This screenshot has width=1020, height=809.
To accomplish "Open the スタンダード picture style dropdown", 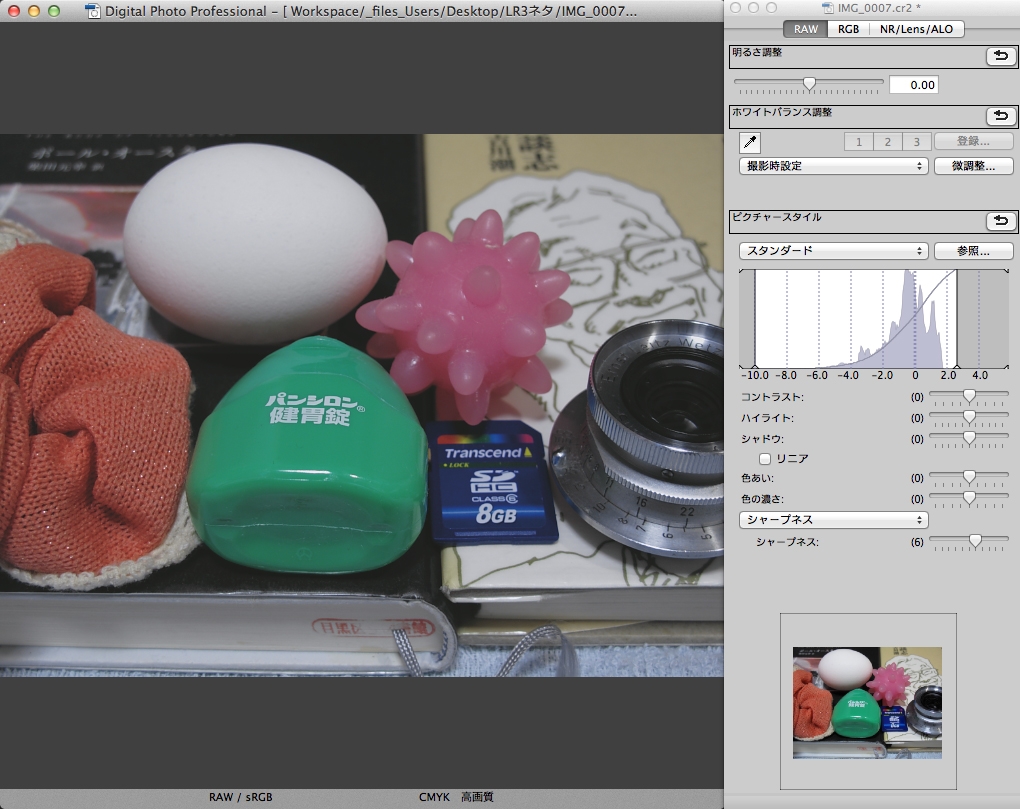I will coord(833,250).
